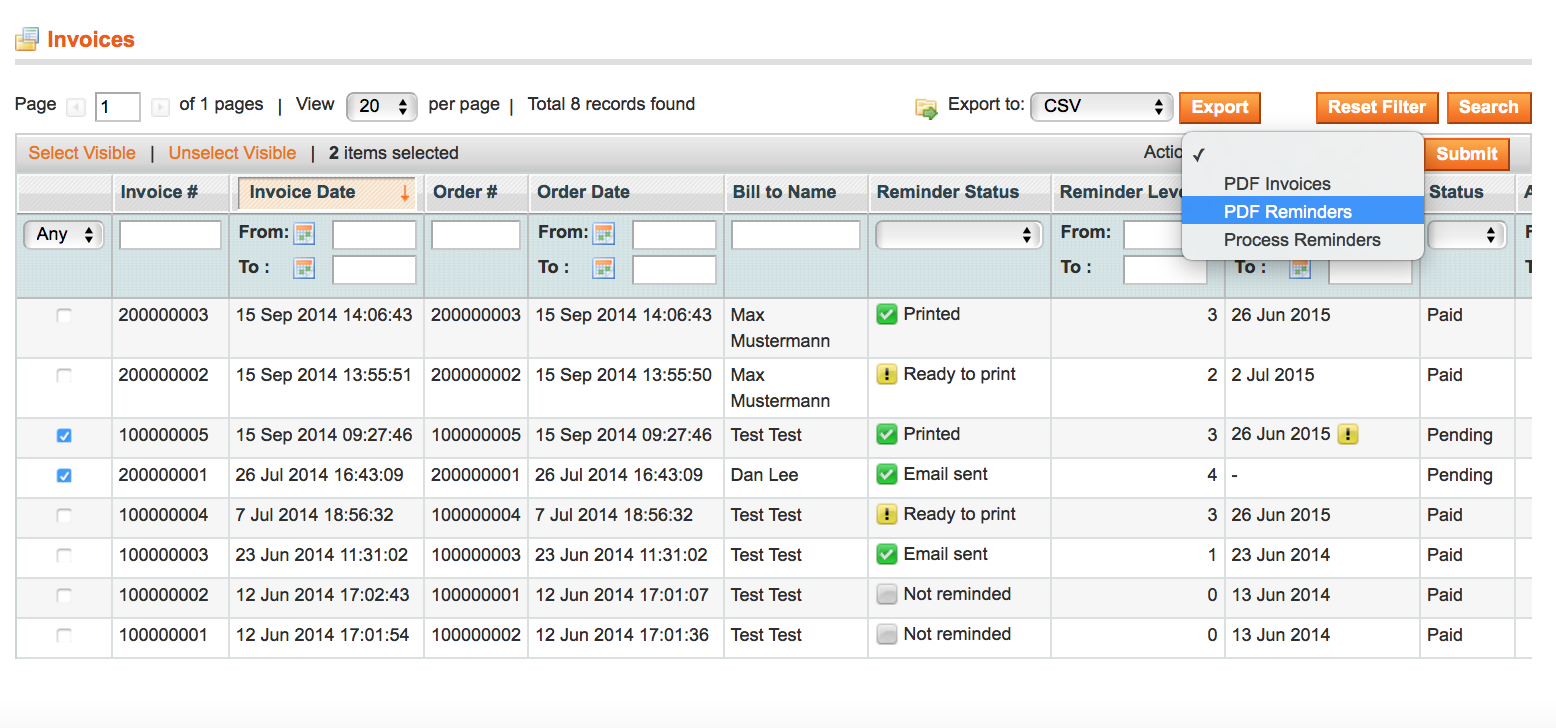Open the Export to CSV format dropdown

pyautogui.click(x=1101, y=106)
